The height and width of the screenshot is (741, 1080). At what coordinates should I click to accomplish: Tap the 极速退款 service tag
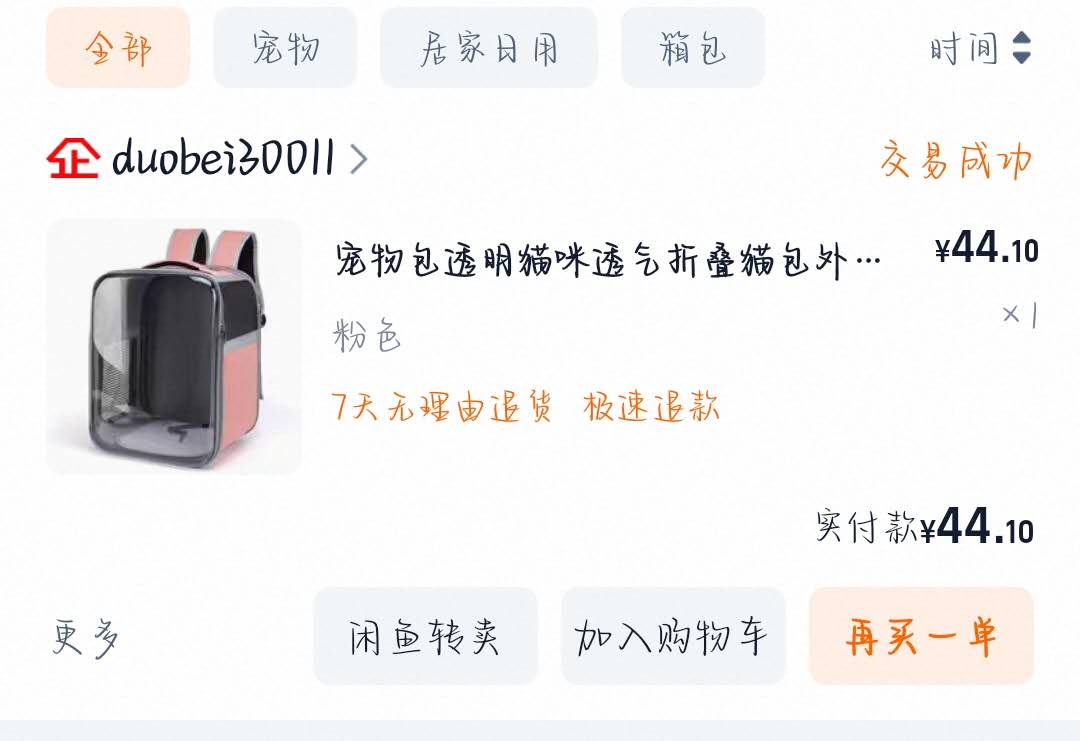click(x=651, y=406)
